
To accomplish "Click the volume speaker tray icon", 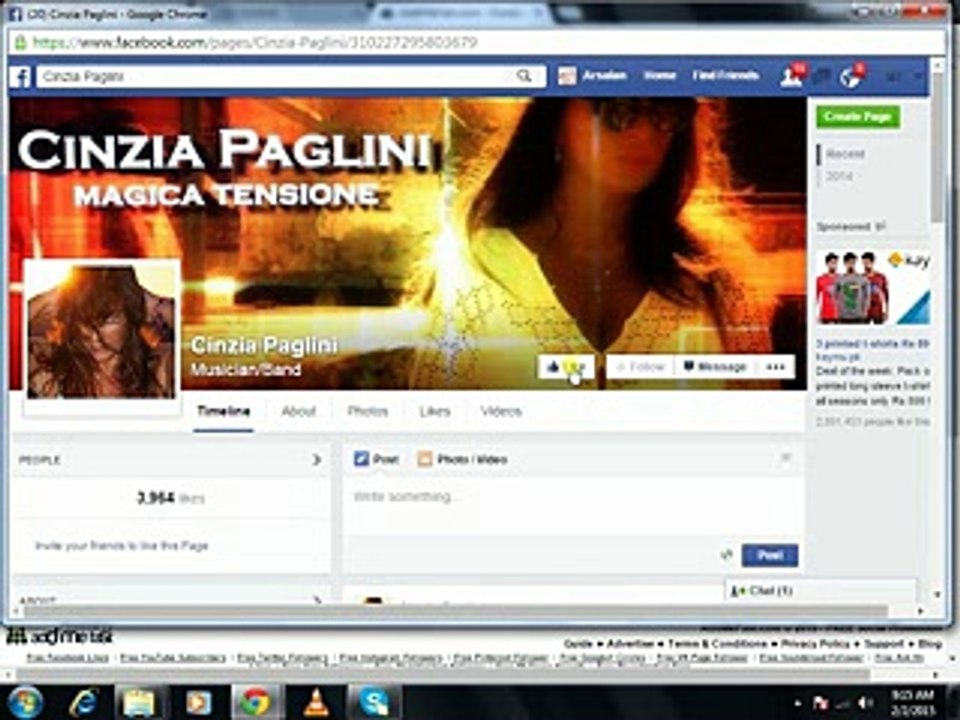I will coord(864,702).
